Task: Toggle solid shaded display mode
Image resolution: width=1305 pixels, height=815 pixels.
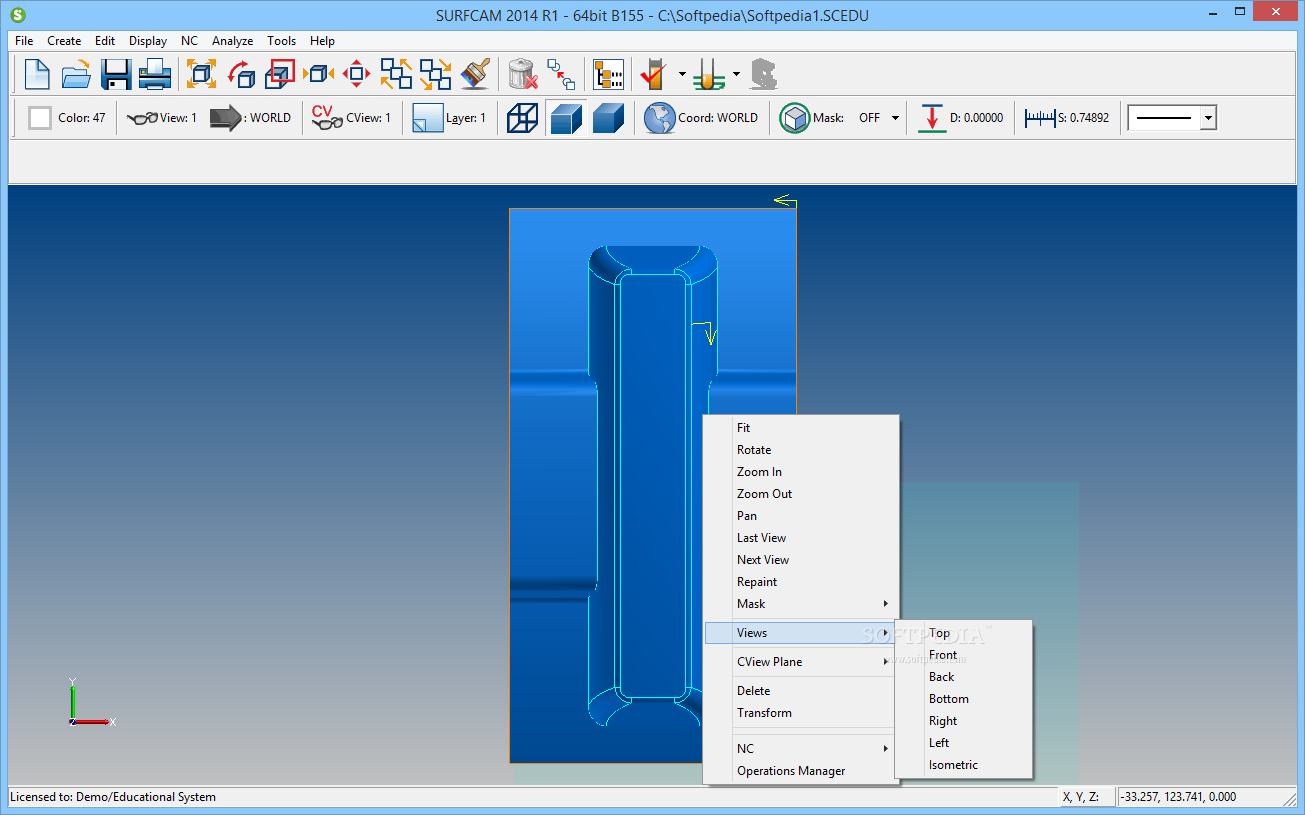Action: [608, 118]
